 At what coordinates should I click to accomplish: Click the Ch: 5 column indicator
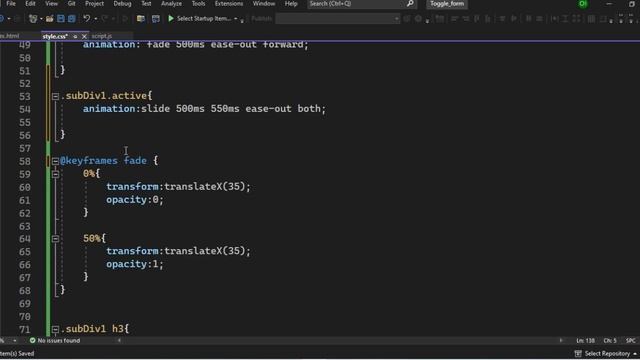[610, 340]
